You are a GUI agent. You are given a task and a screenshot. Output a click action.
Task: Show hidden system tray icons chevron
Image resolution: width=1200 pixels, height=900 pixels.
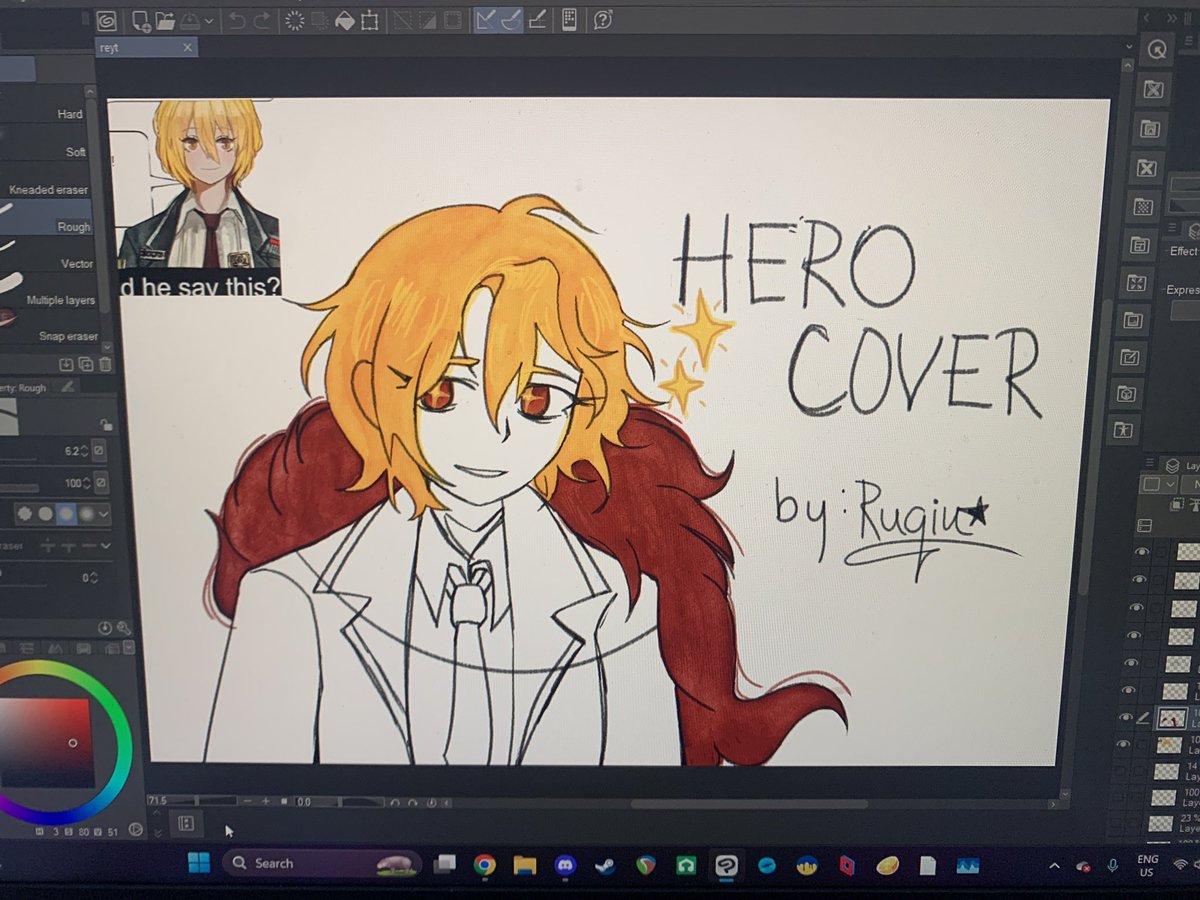[1053, 866]
